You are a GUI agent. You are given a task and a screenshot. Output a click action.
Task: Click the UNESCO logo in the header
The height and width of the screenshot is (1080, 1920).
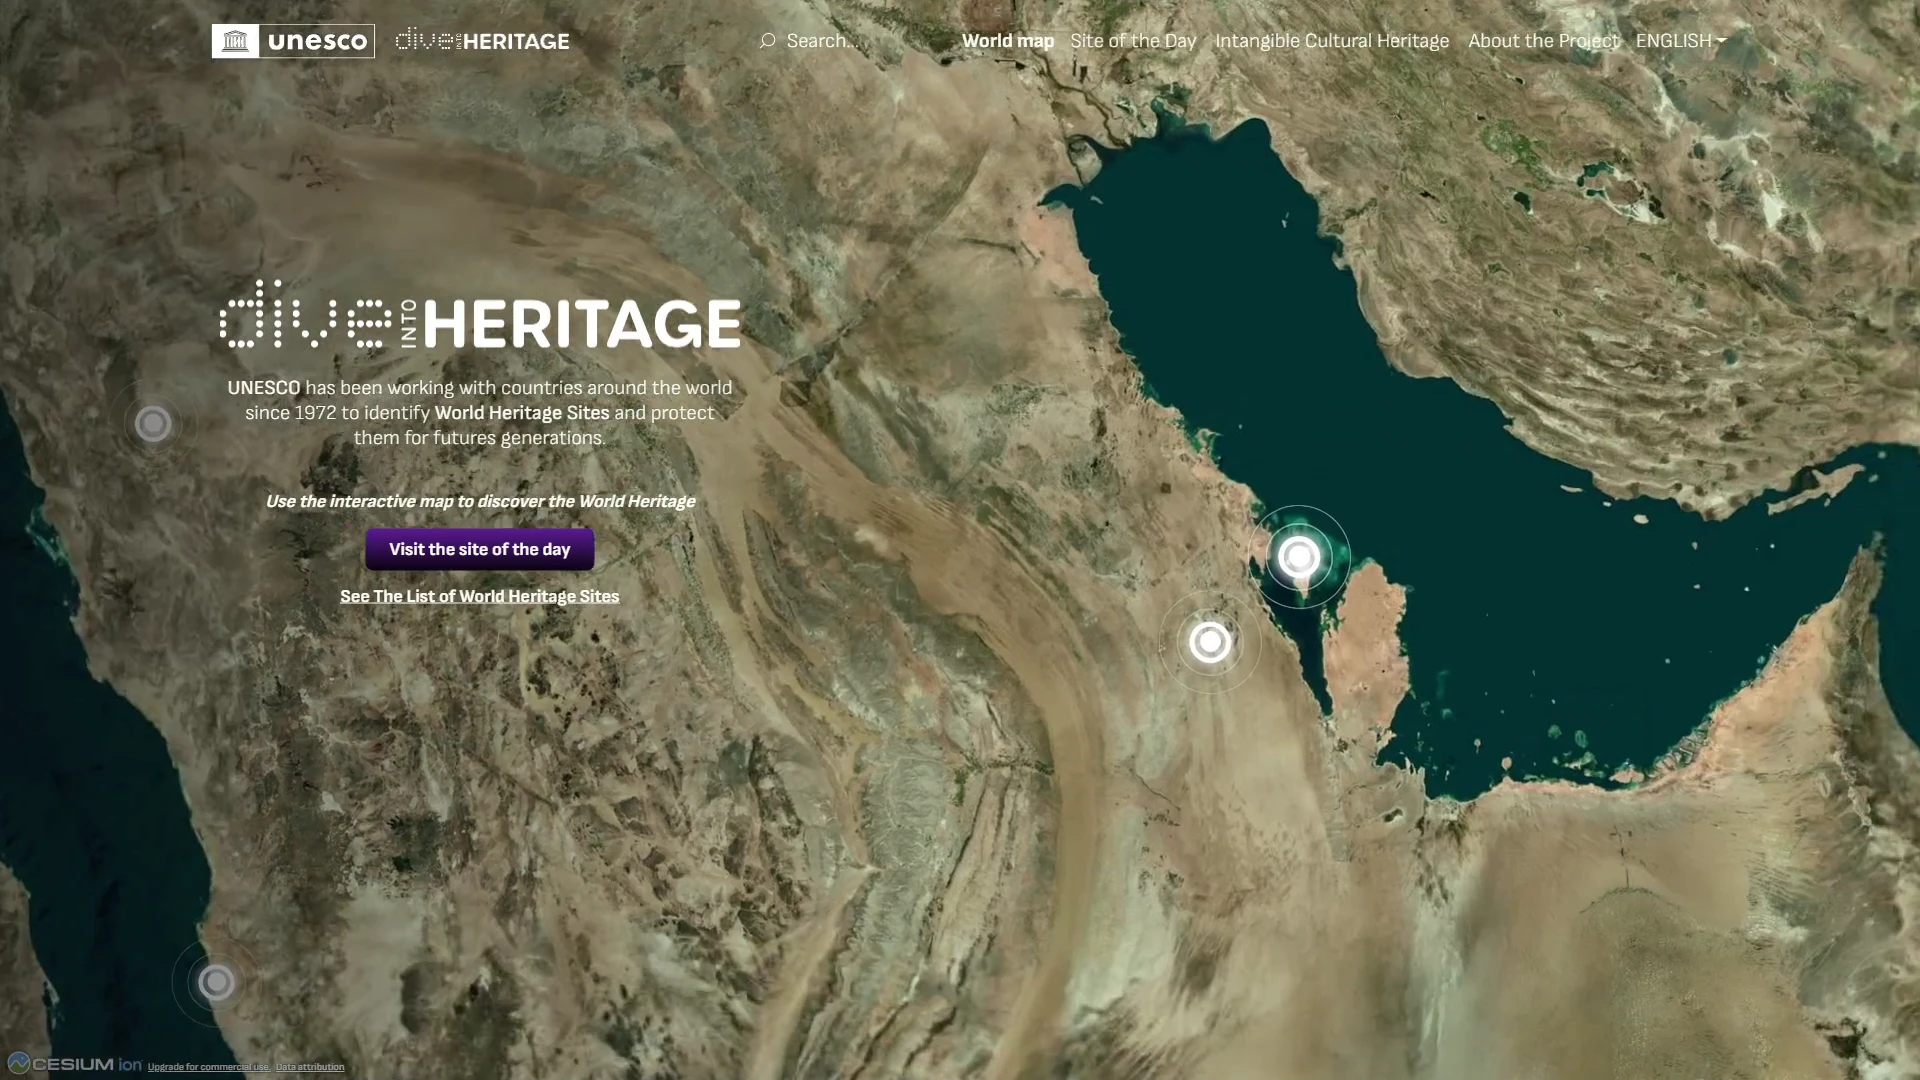pyautogui.click(x=293, y=41)
